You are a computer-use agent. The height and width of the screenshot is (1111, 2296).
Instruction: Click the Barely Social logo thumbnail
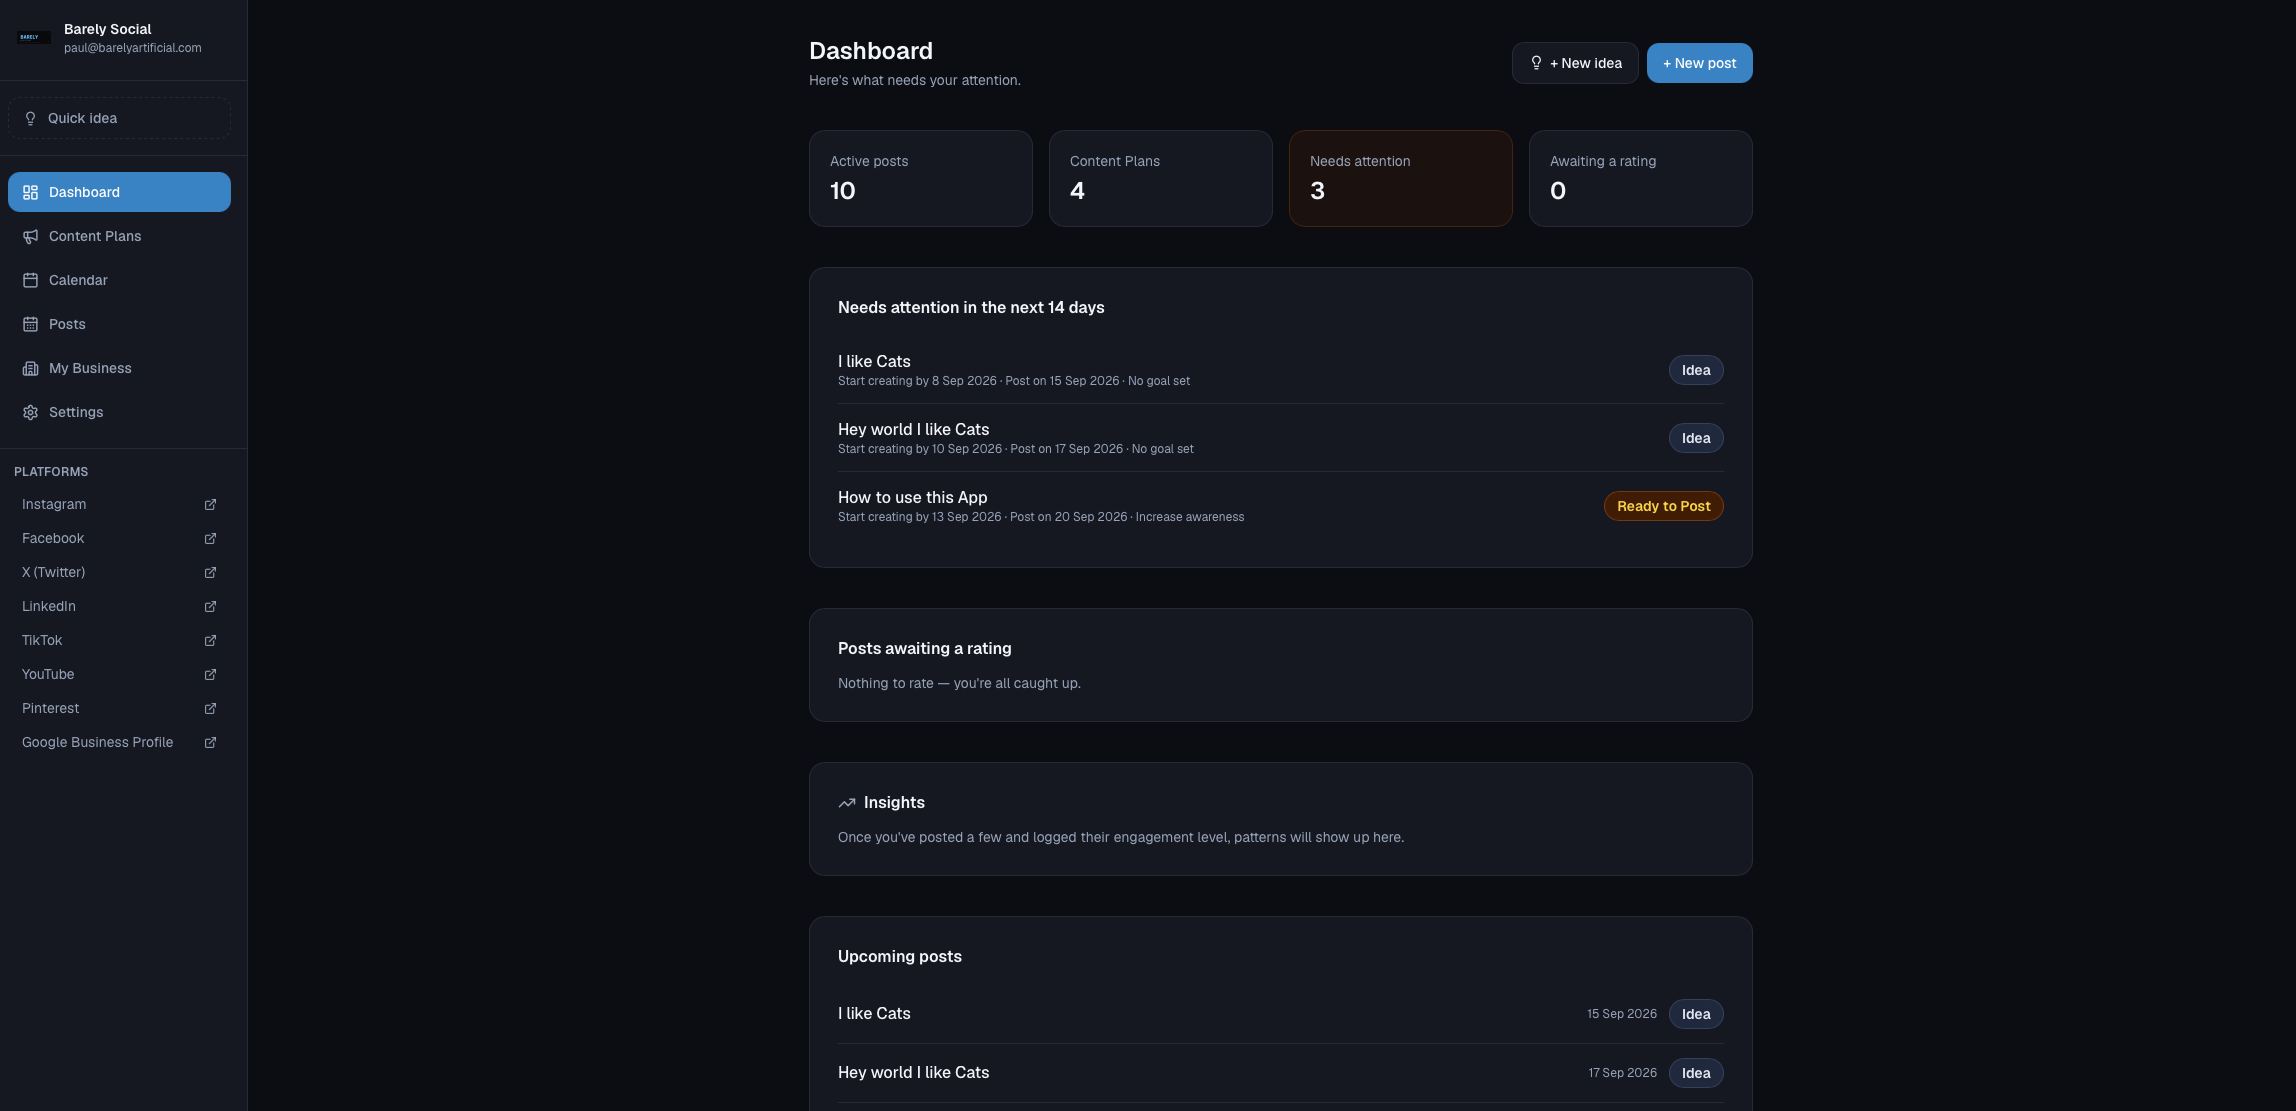[33, 37]
